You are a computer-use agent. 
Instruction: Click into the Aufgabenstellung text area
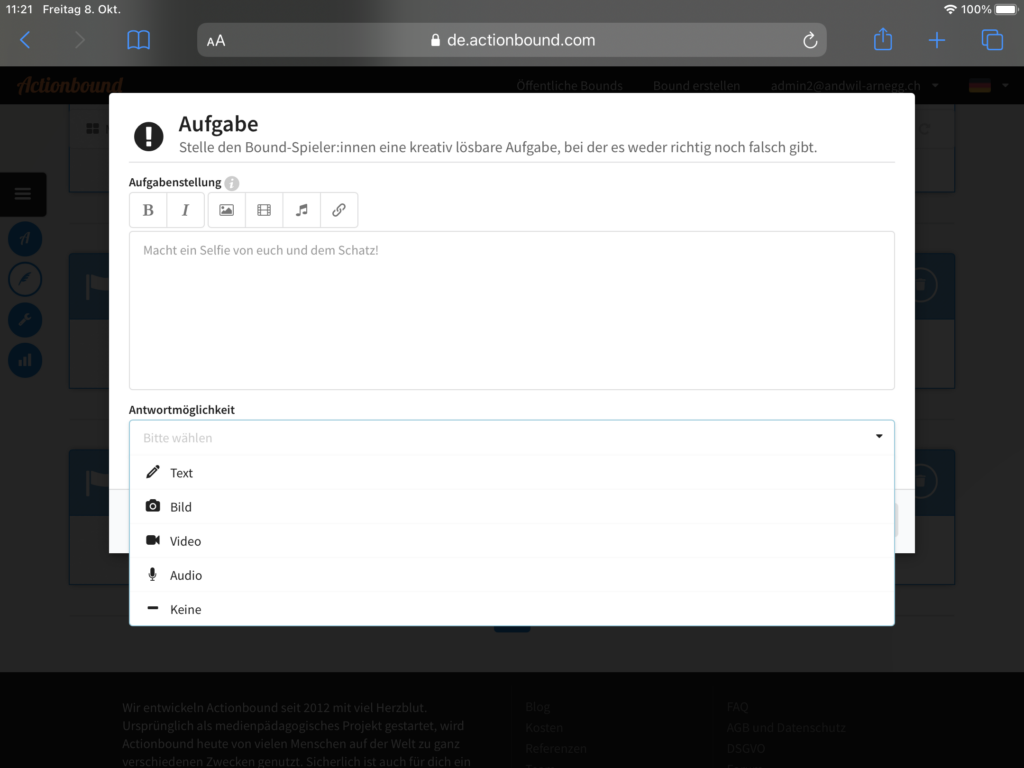click(x=511, y=310)
